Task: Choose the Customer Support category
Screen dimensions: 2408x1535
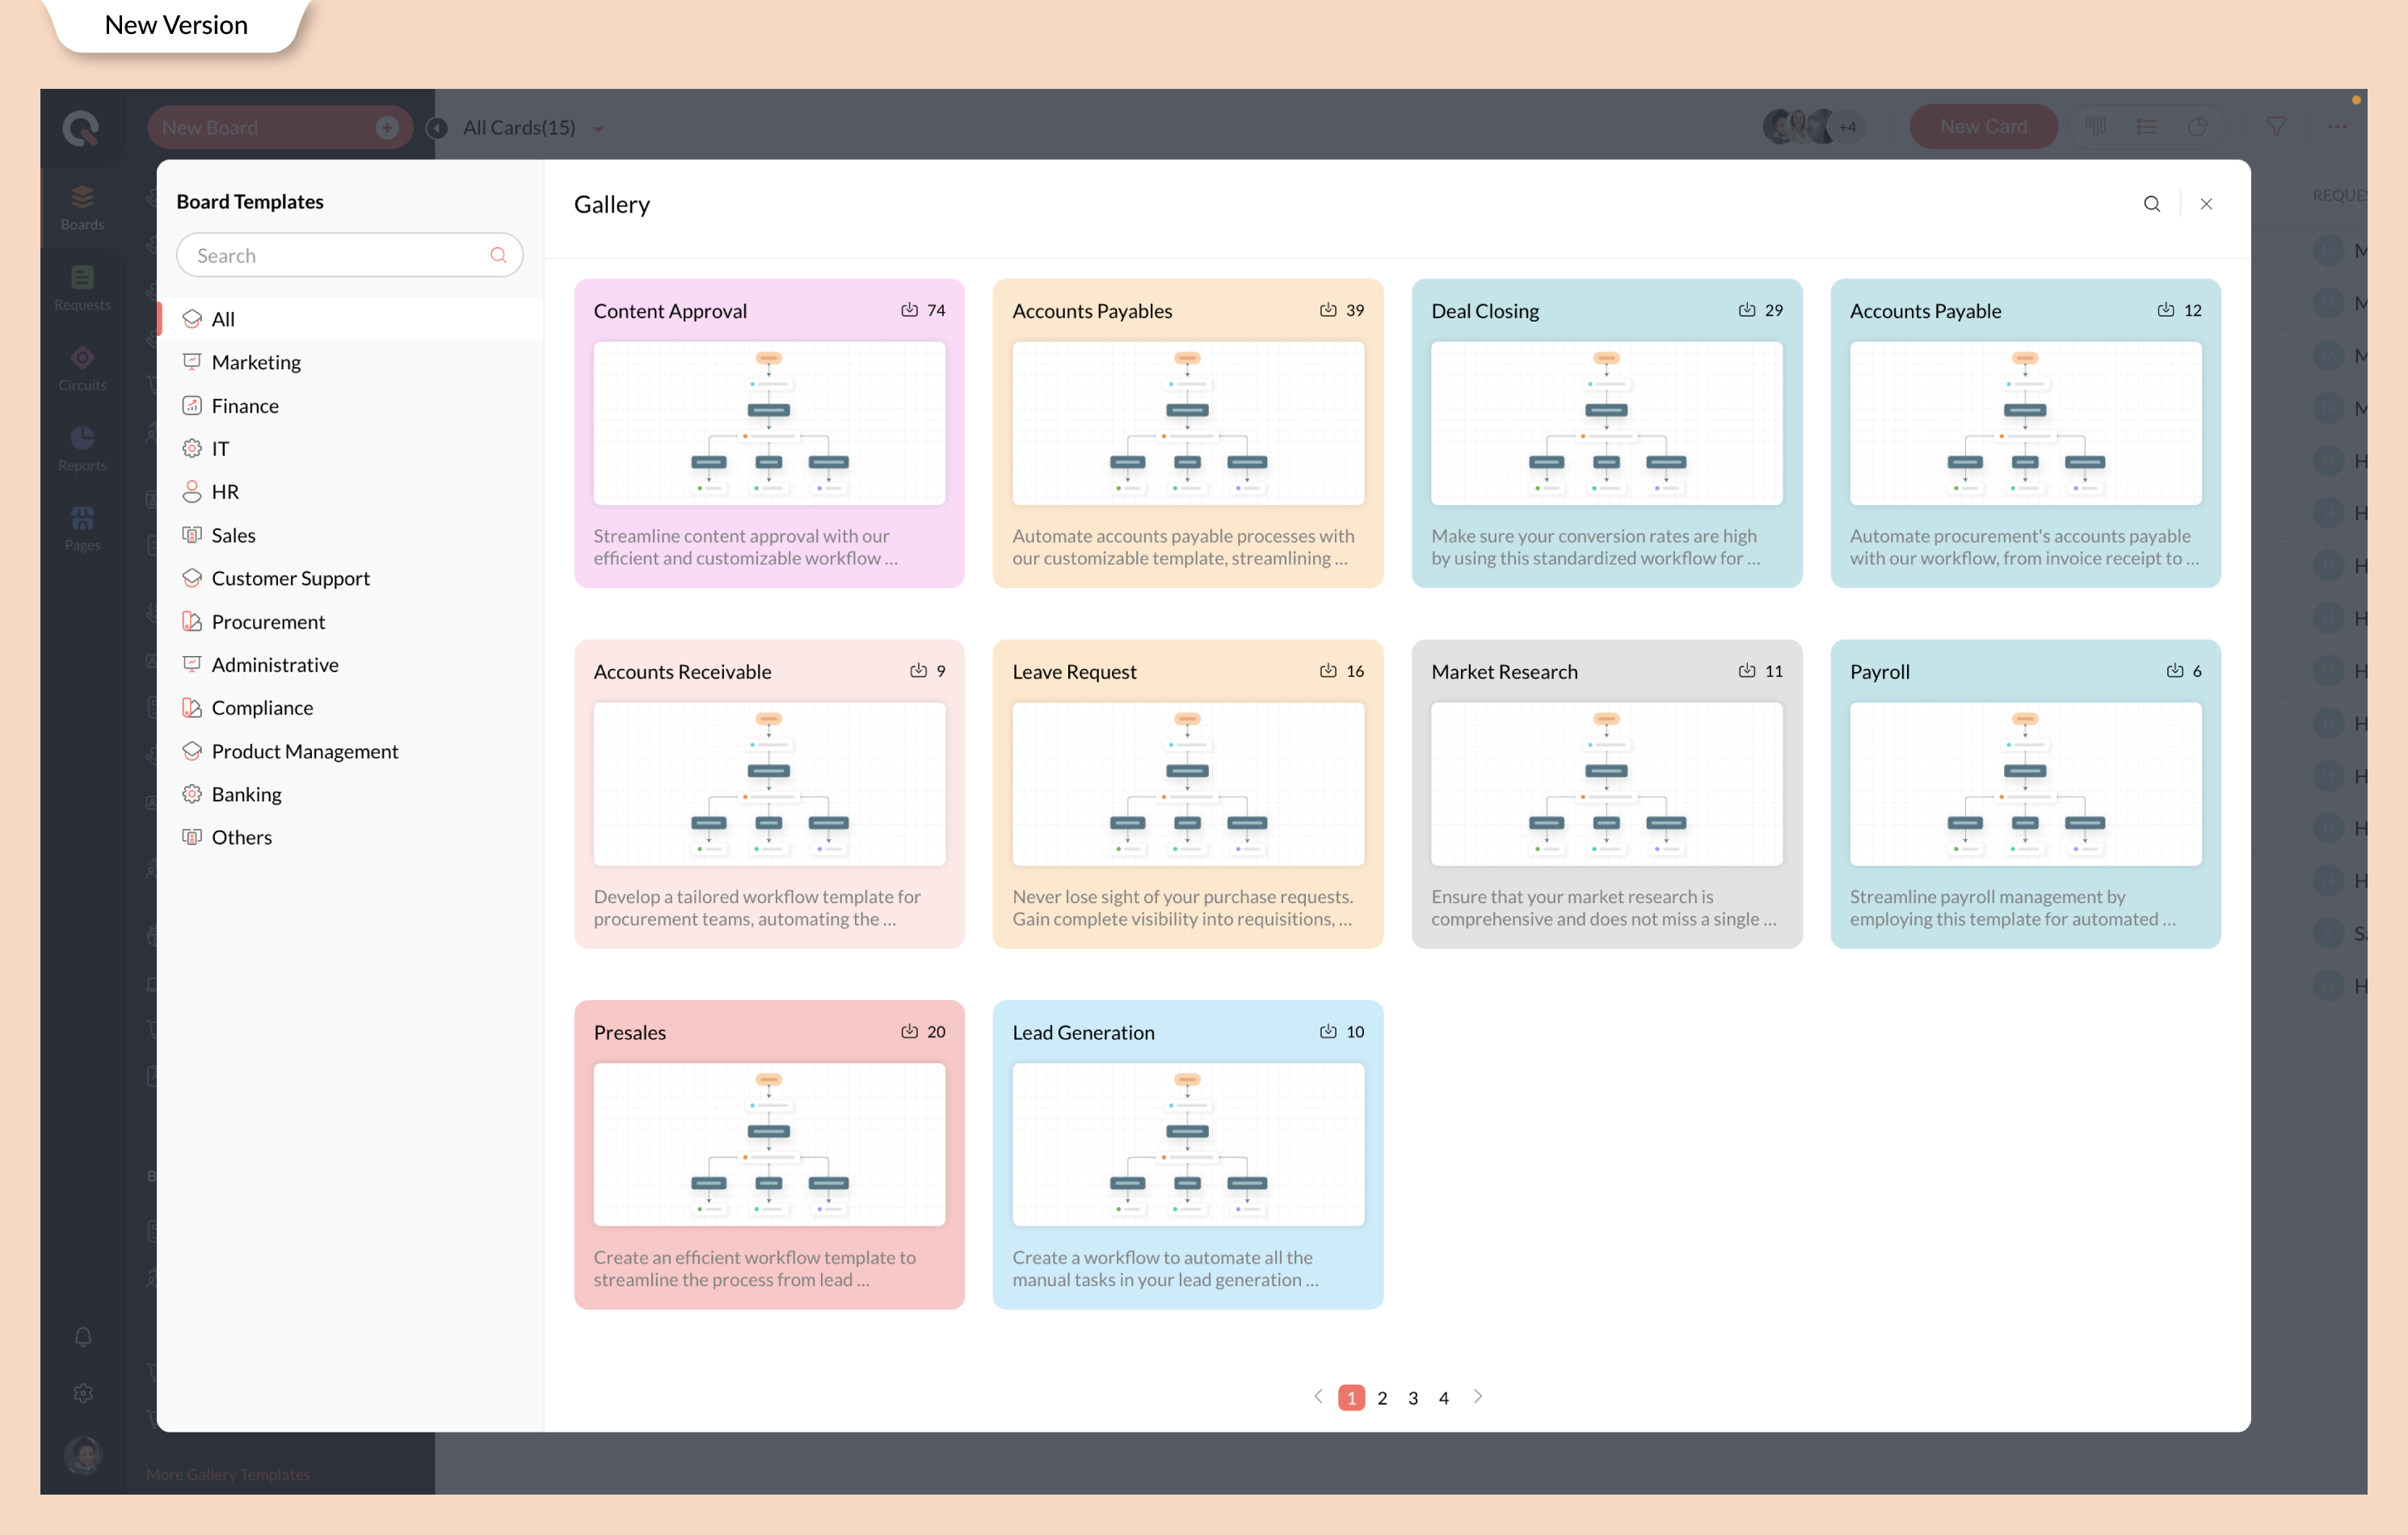Action: [290, 578]
